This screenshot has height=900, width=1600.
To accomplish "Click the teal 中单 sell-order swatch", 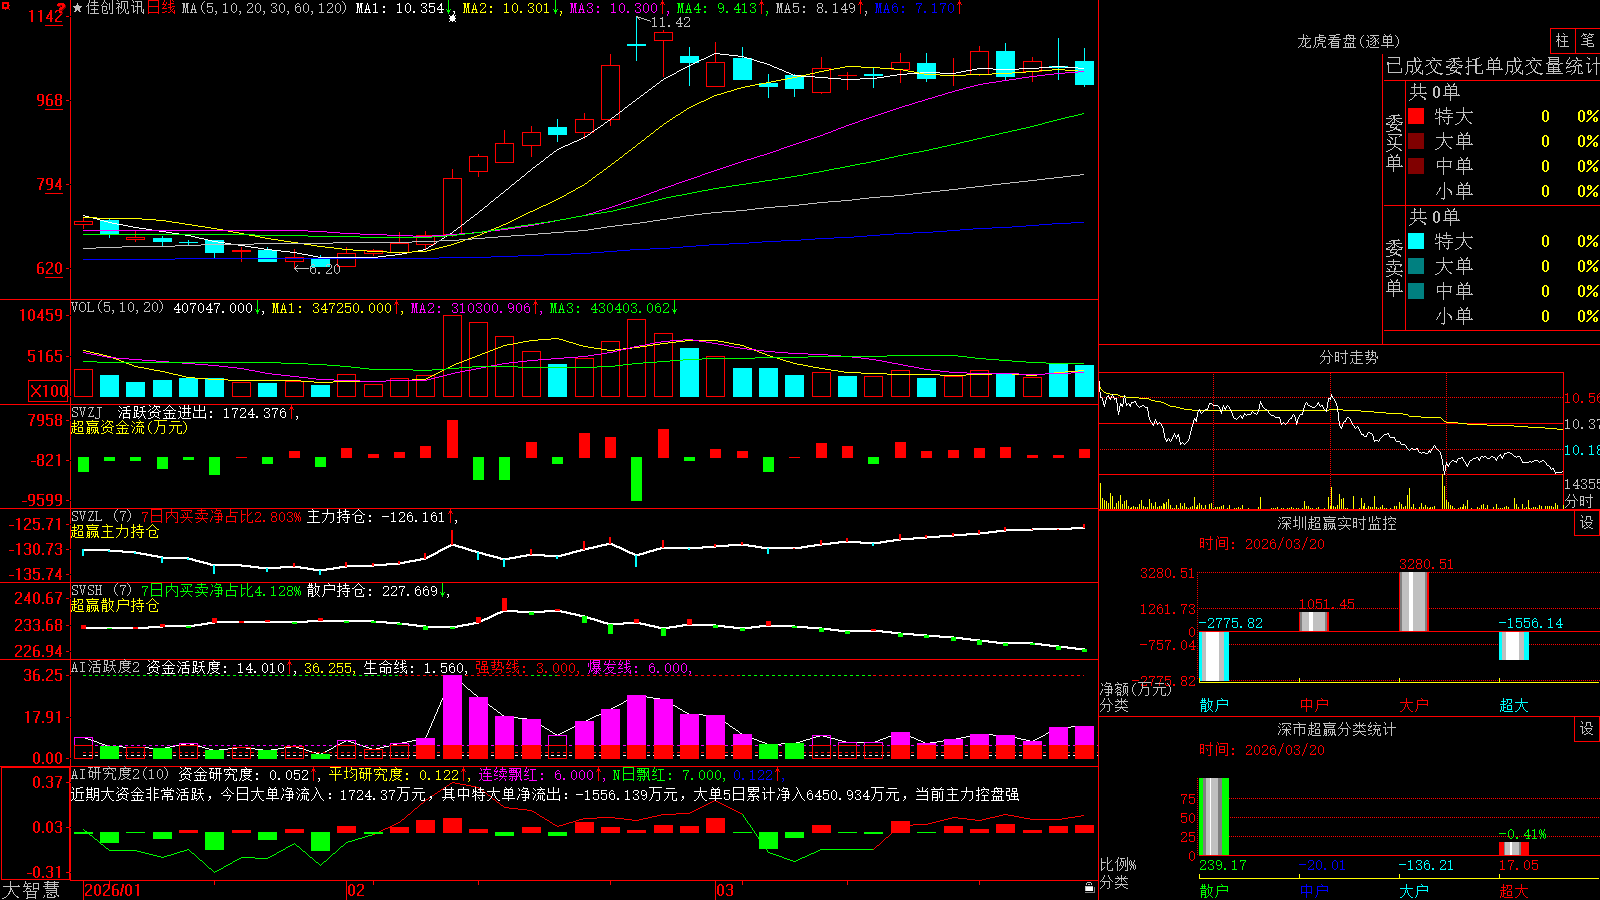I will pyautogui.click(x=1416, y=291).
